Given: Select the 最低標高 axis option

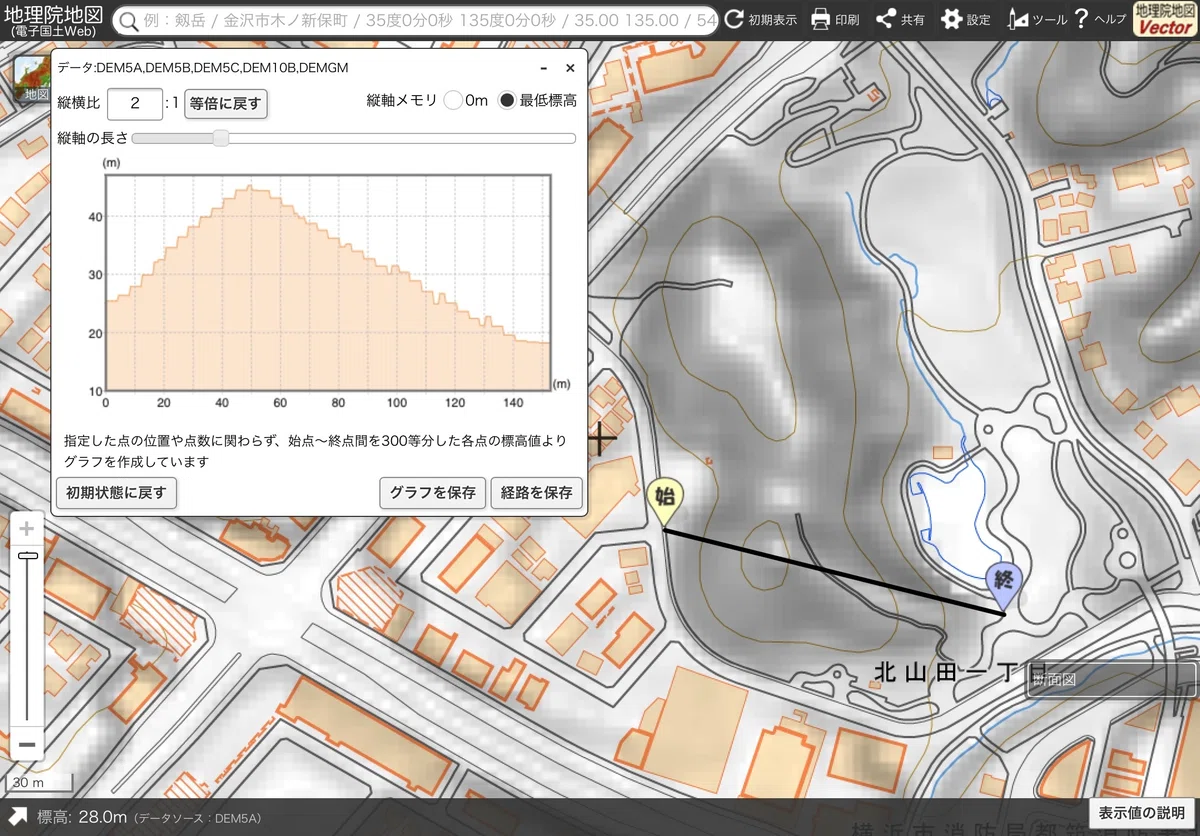Looking at the screenshot, I should pyautogui.click(x=507, y=100).
